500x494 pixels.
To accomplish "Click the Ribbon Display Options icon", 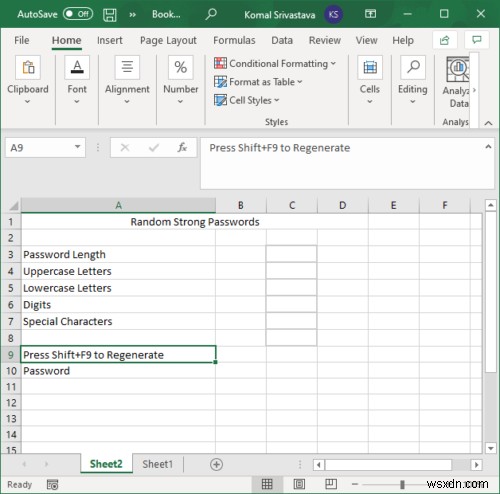I will [370, 14].
